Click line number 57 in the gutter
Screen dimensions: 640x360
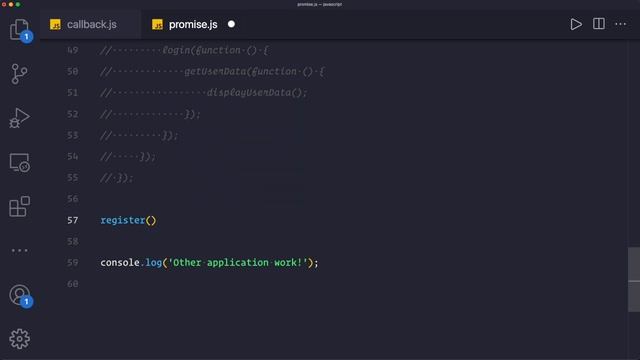point(73,220)
